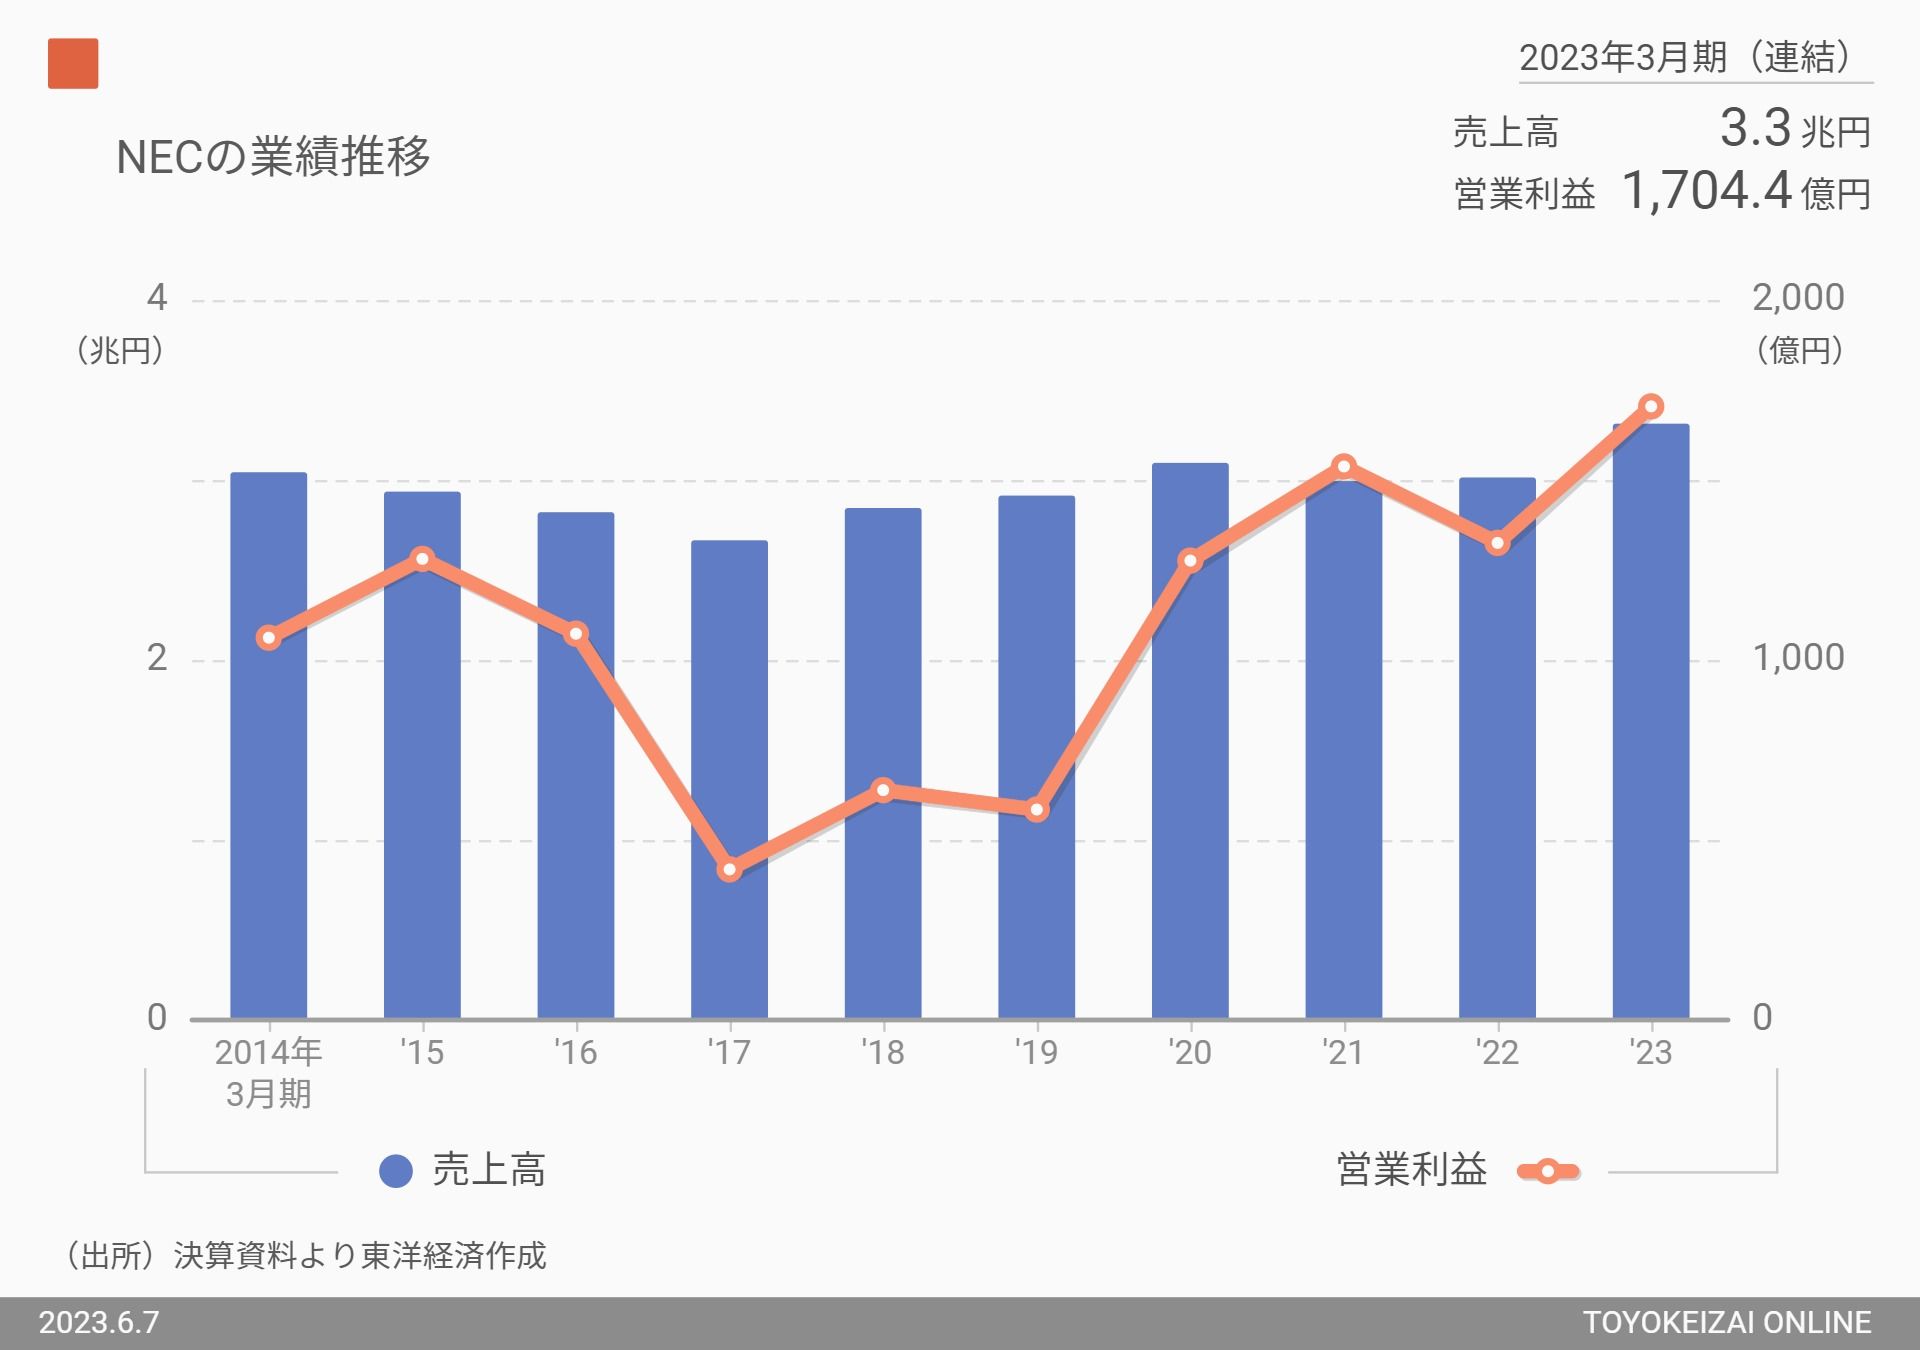This screenshot has width=1920, height=1350.
Task: Select the '21 sales bar
Action: coord(1344,748)
